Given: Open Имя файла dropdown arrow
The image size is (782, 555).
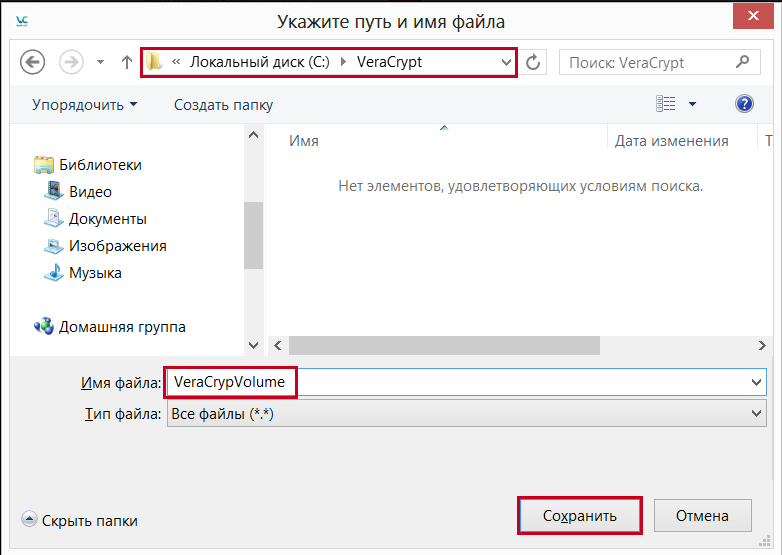Looking at the screenshot, I should coord(756,382).
